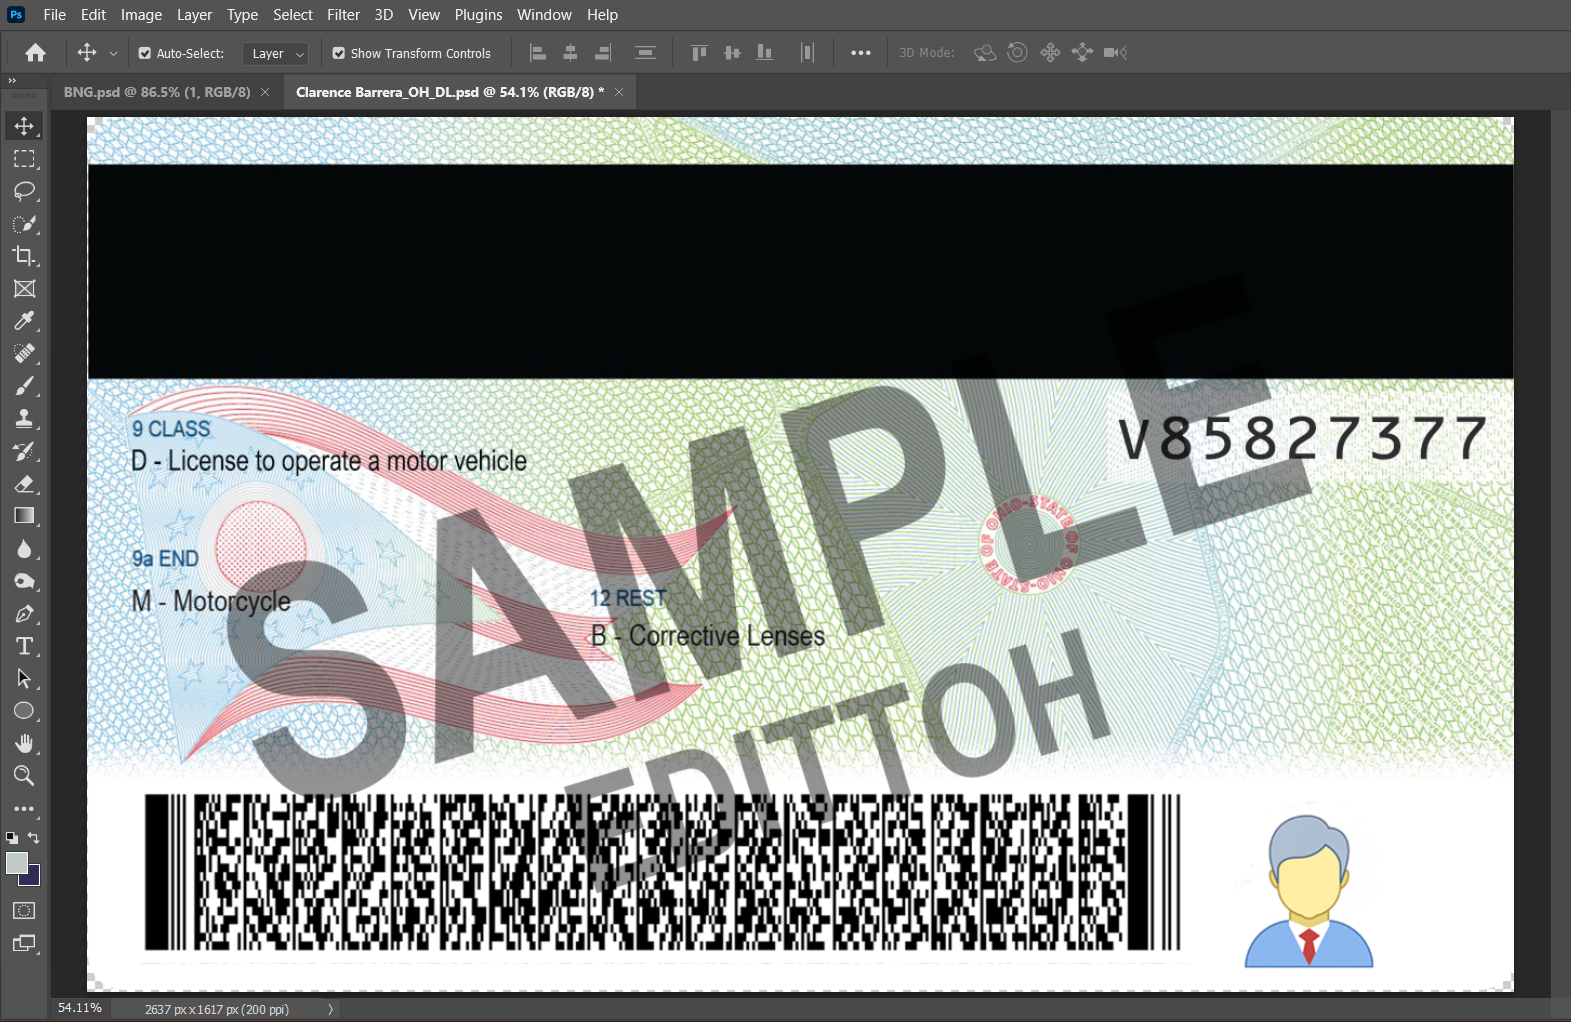The image size is (1571, 1022).
Task: Select the Smudge/Dodge tool
Action: click(x=24, y=581)
